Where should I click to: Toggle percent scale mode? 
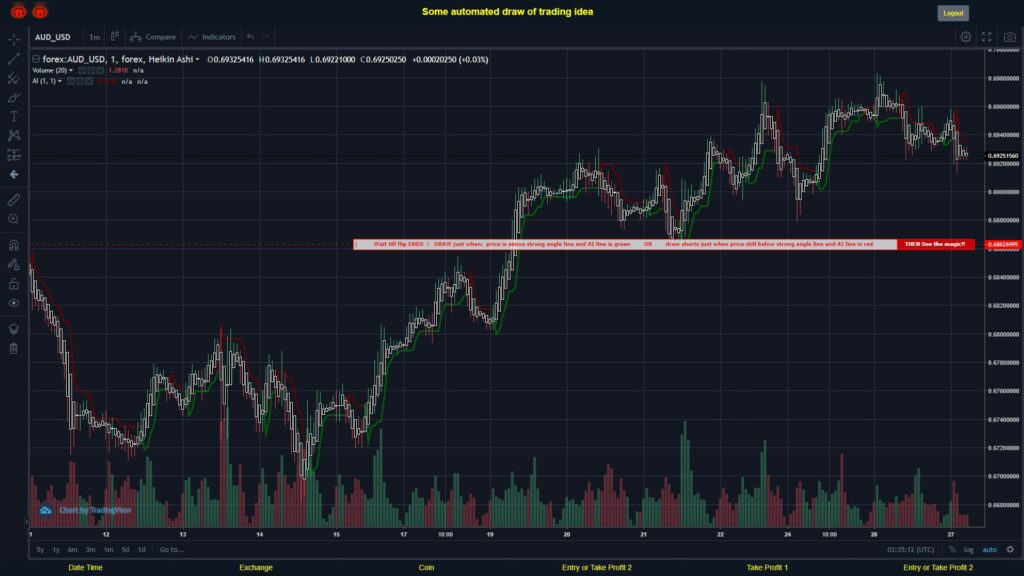pos(952,550)
